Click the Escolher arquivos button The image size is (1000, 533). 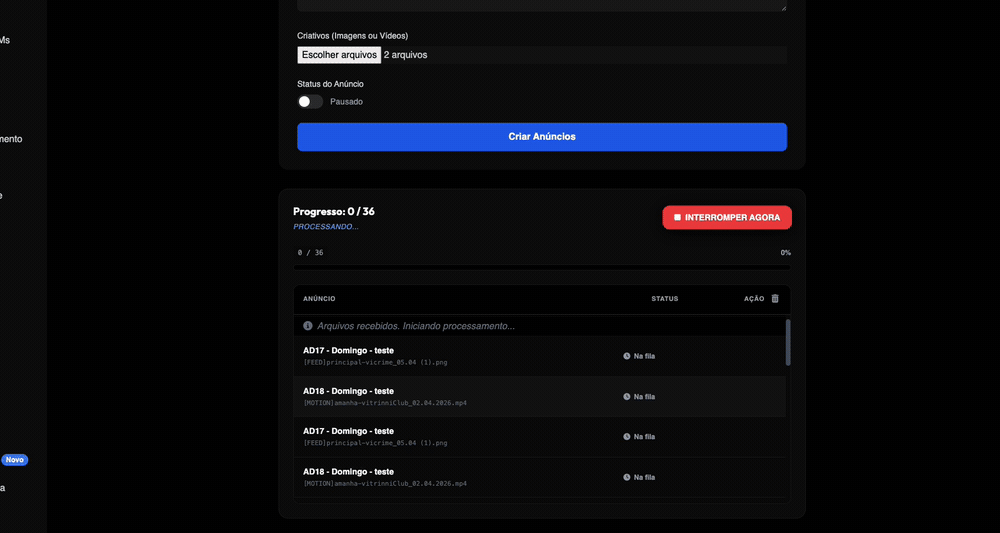tap(339, 55)
